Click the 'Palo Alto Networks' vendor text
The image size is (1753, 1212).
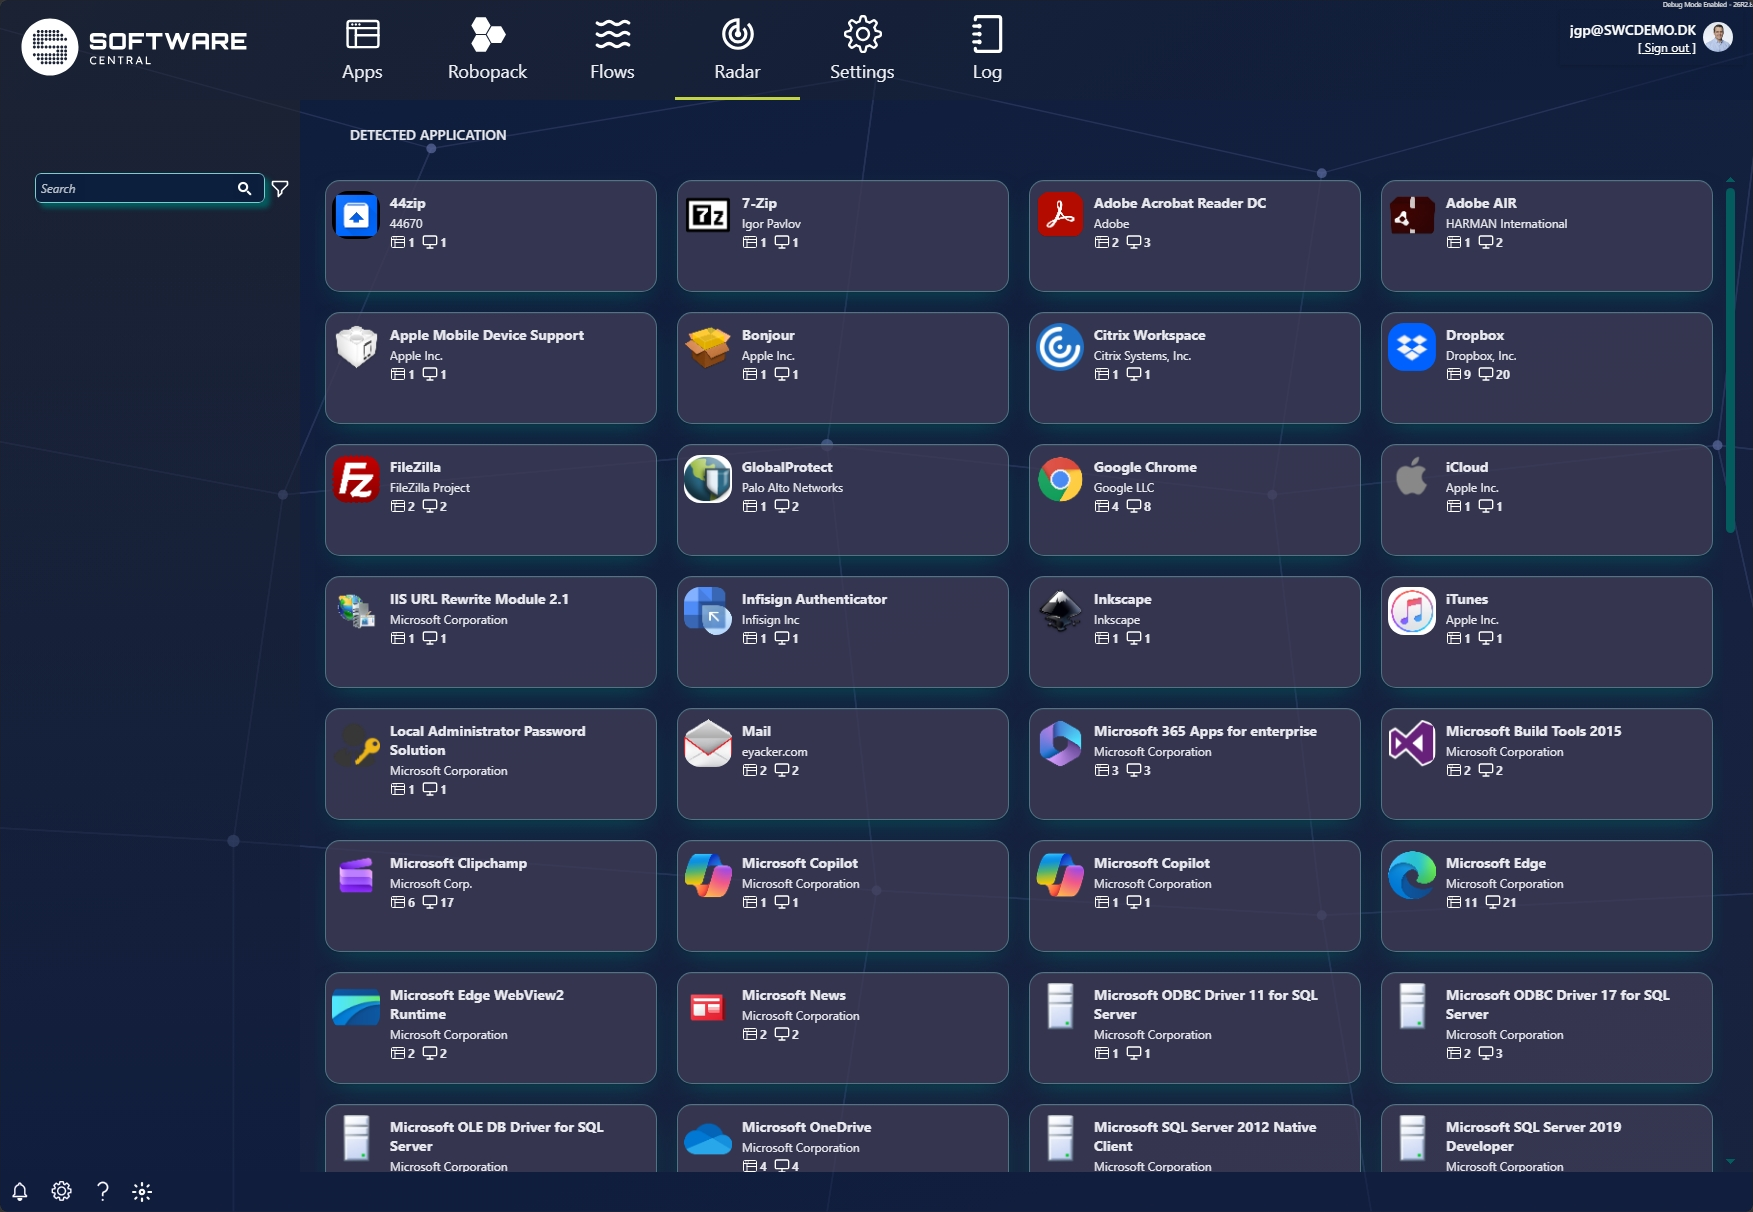point(792,488)
